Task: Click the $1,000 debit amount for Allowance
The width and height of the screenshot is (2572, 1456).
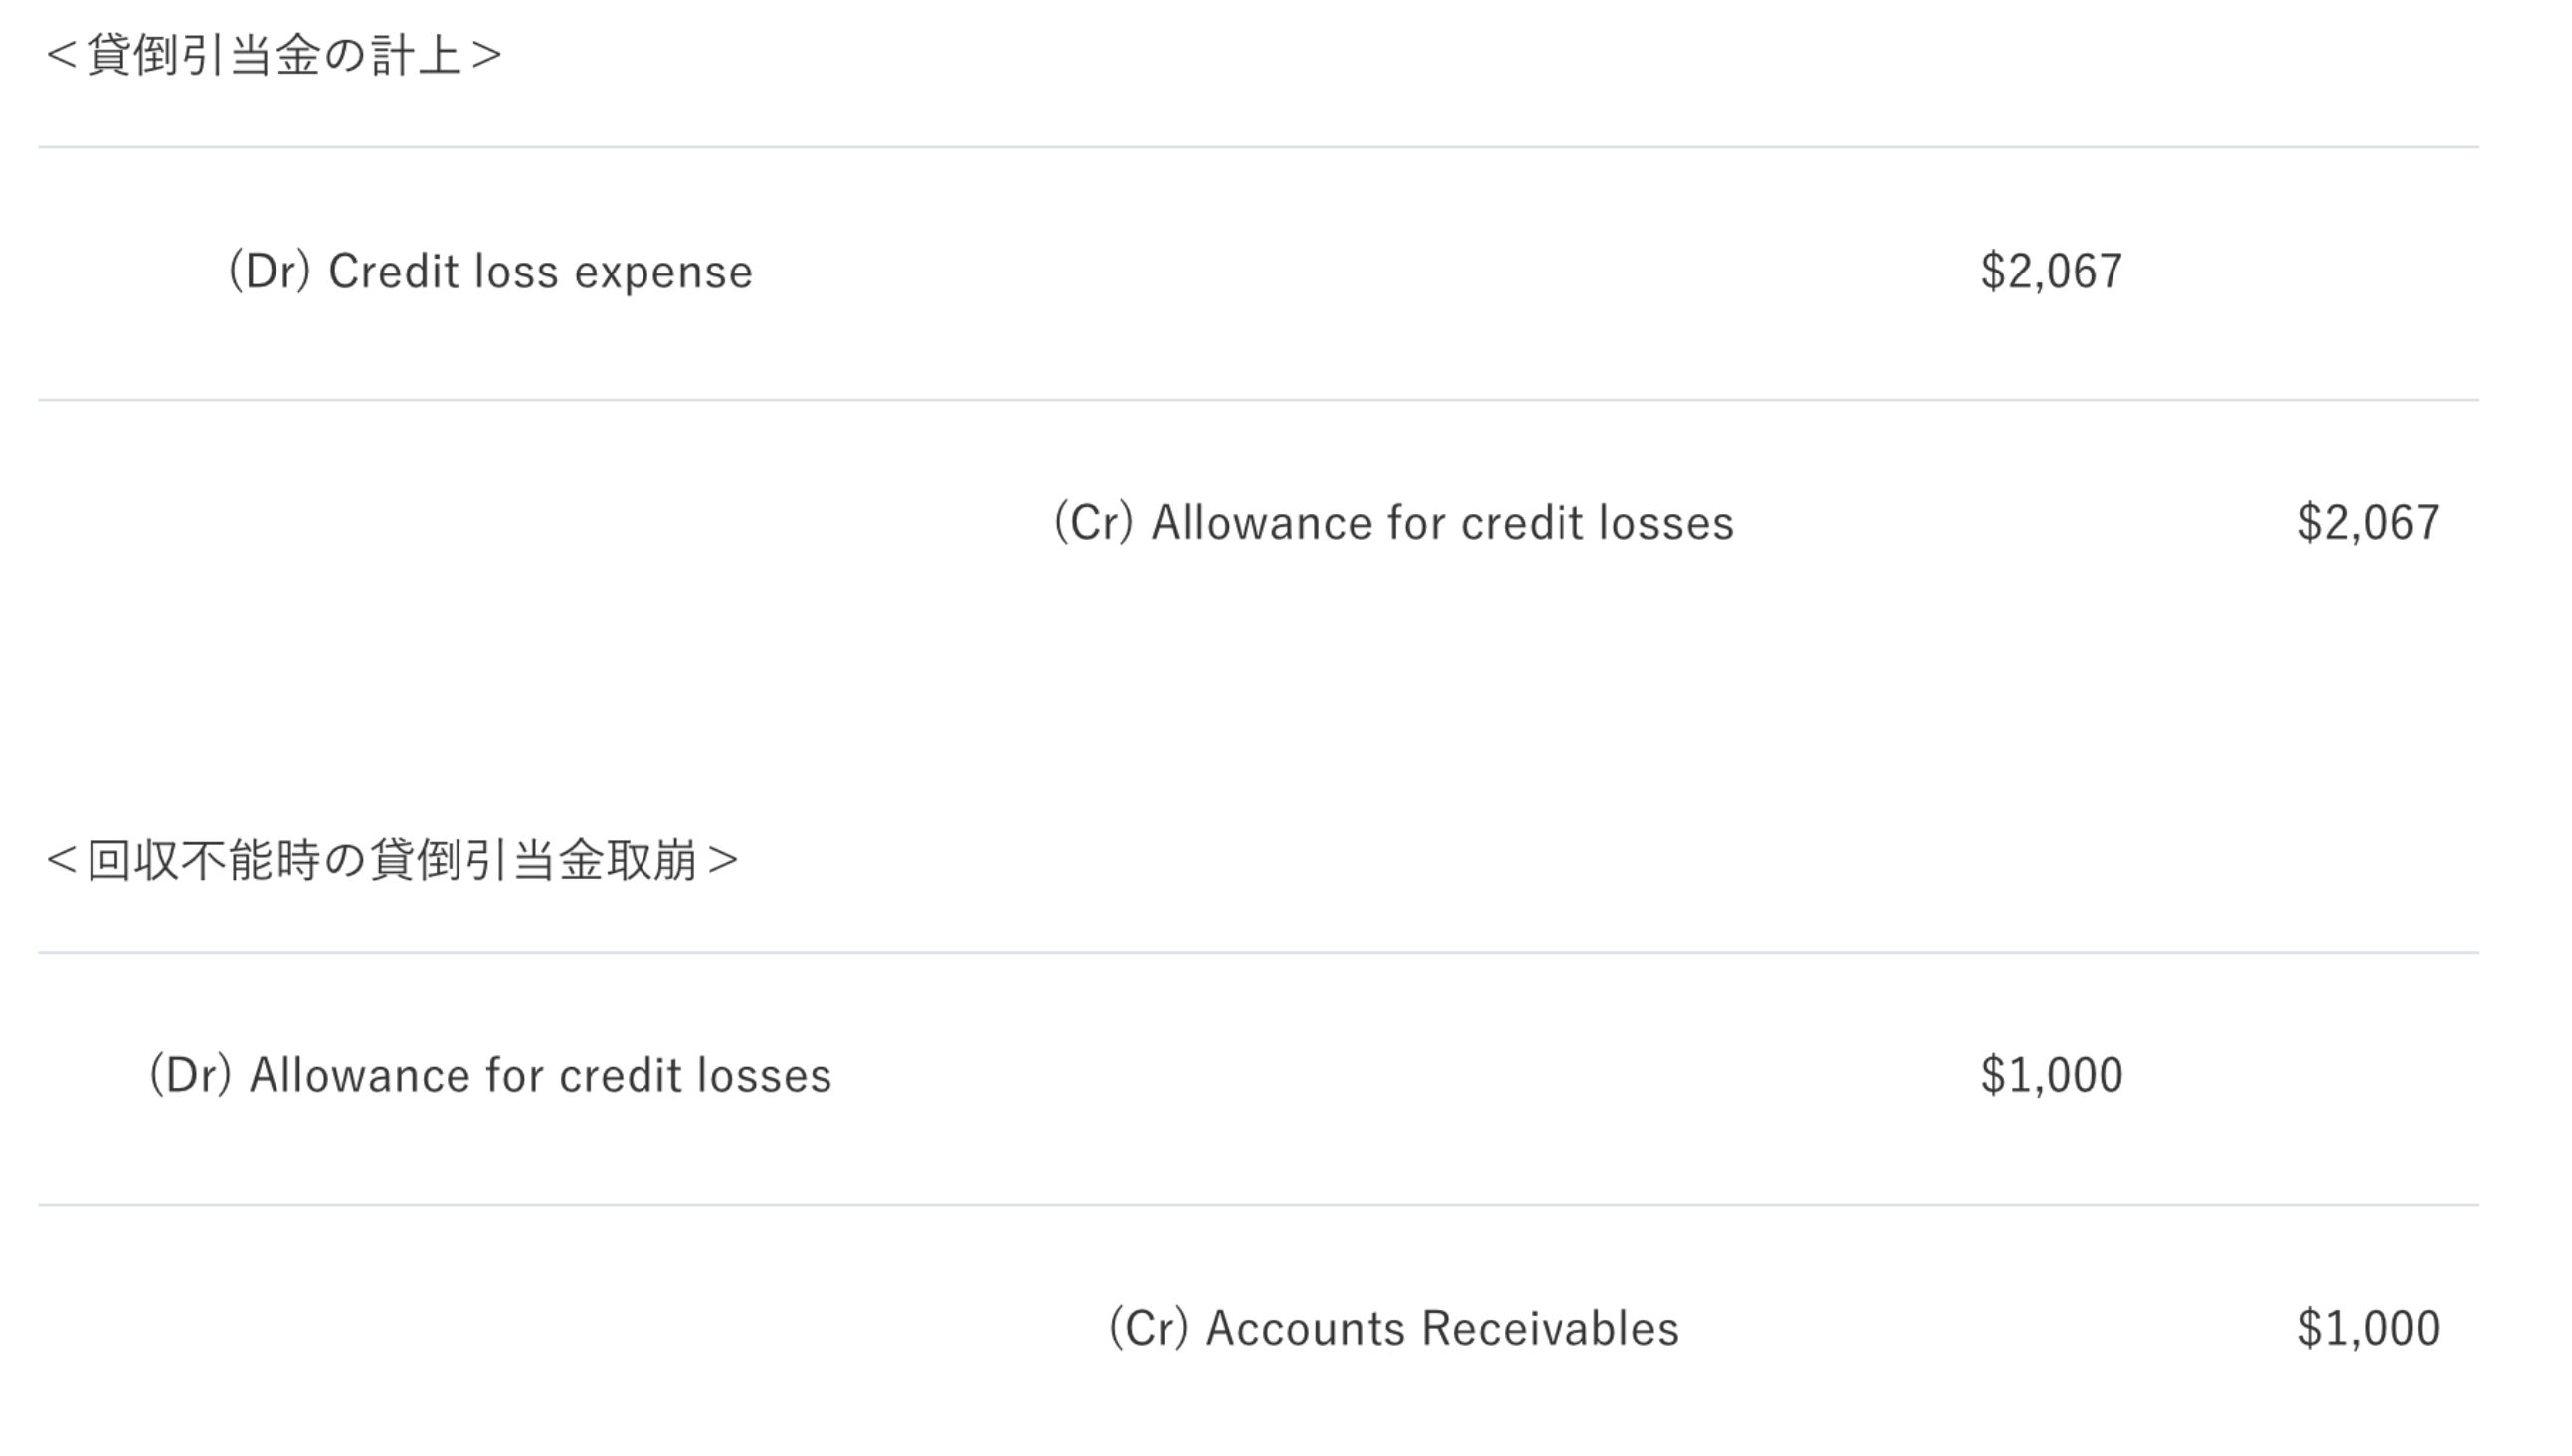Action: pyautogui.click(x=2051, y=1076)
